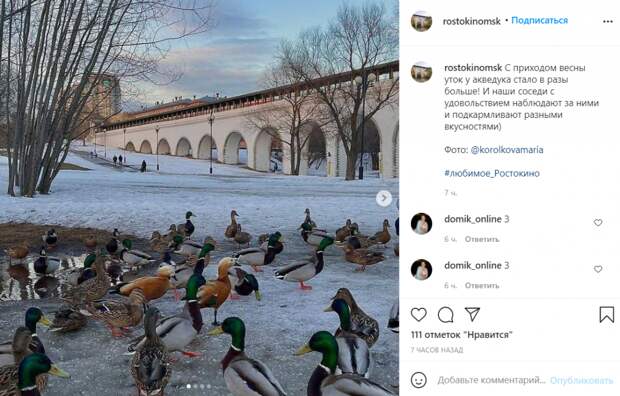Click Подписаться to follow rostokinomsk
620x396 pixels.
tap(539, 21)
